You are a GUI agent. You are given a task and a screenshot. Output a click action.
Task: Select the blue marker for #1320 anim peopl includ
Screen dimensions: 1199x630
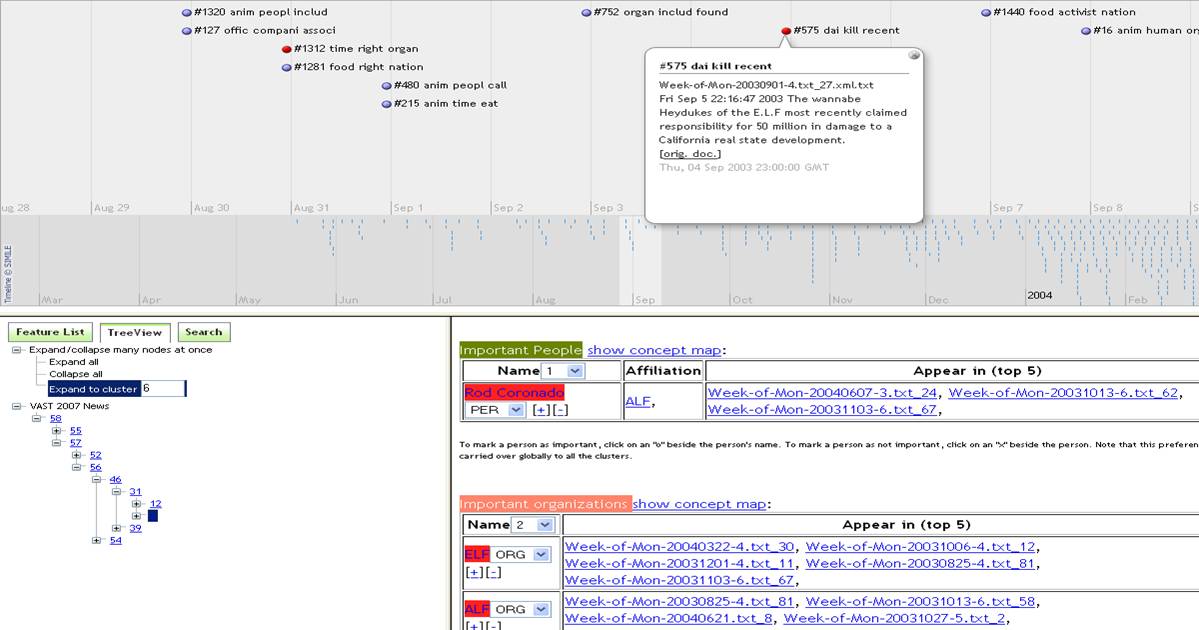[187, 13]
